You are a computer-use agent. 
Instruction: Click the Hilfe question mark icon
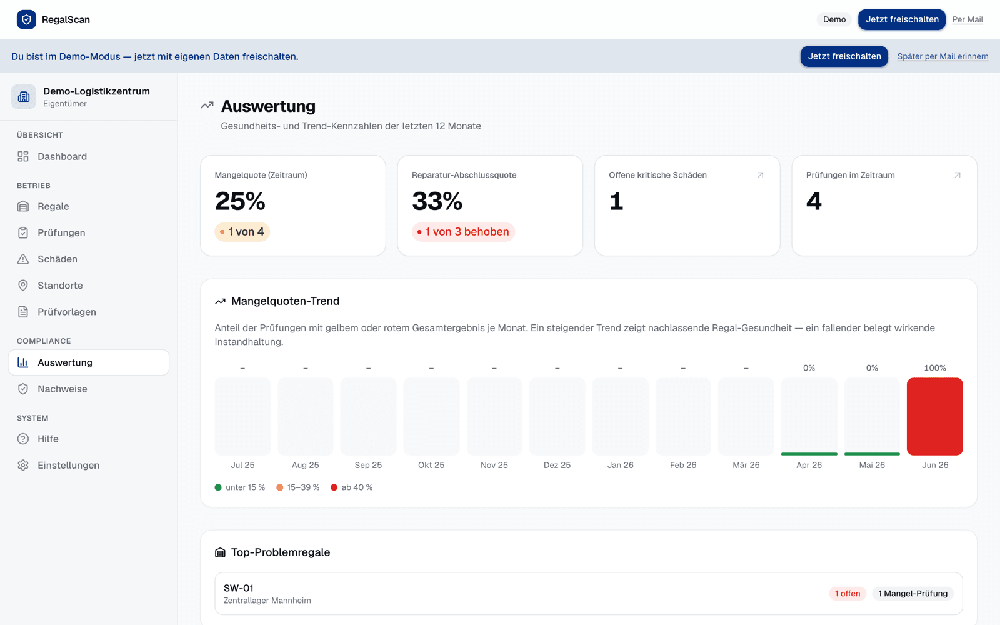click(x=23, y=439)
